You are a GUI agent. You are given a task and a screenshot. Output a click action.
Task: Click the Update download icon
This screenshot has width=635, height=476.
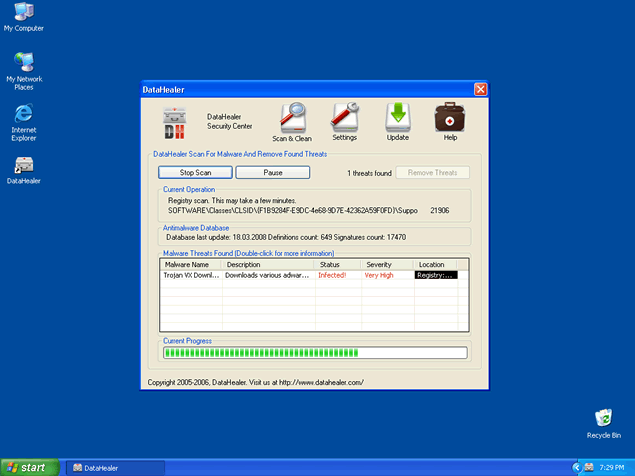pyautogui.click(x=398, y=120)
